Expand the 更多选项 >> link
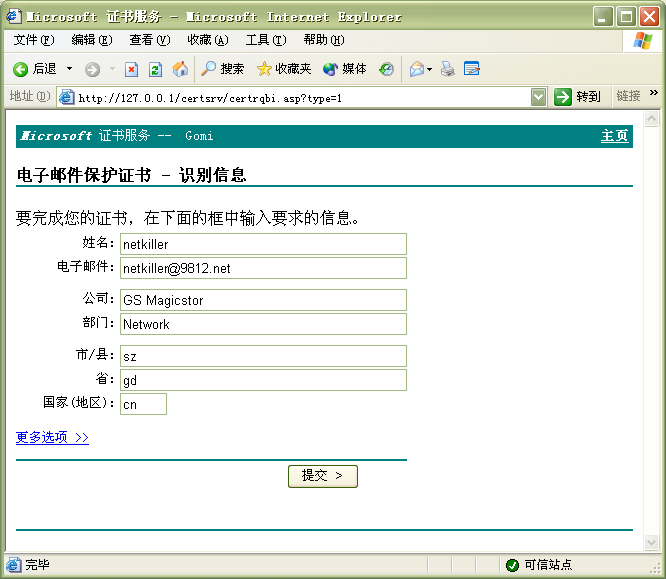This screenshot has width=666, height=579. point(52,437)
